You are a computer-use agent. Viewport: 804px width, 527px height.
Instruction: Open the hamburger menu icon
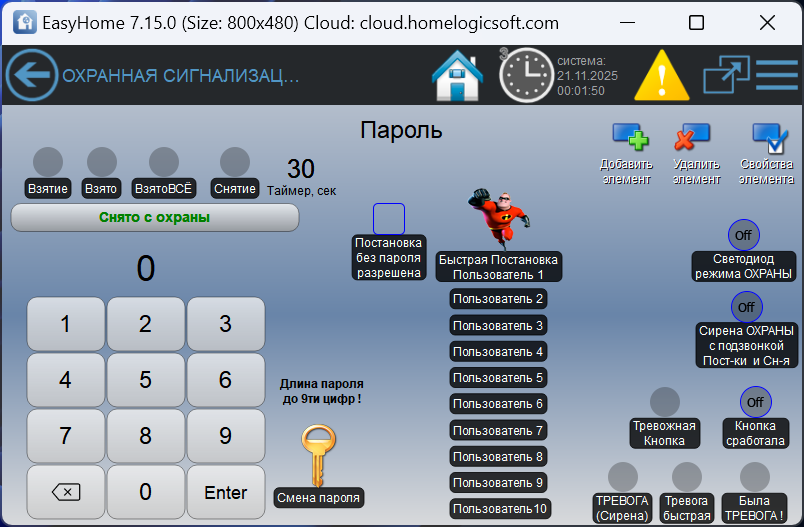pos(776,75)
